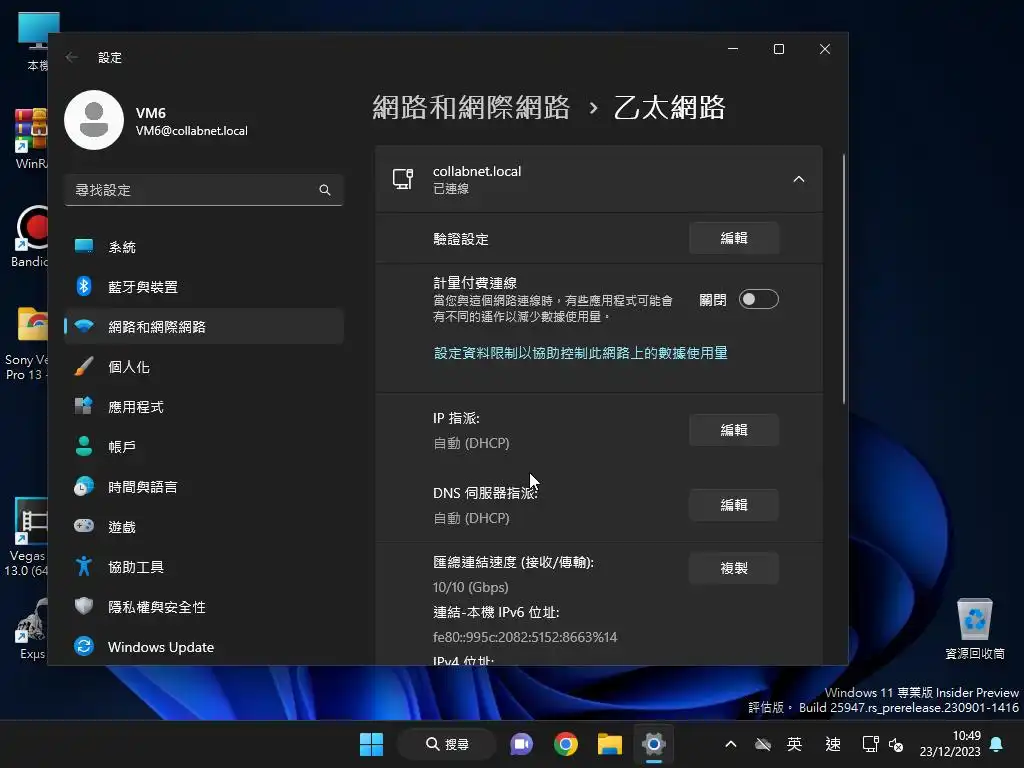
Task: Click the 協助工具 accessibility figure icon
Action: click(84, 566)
